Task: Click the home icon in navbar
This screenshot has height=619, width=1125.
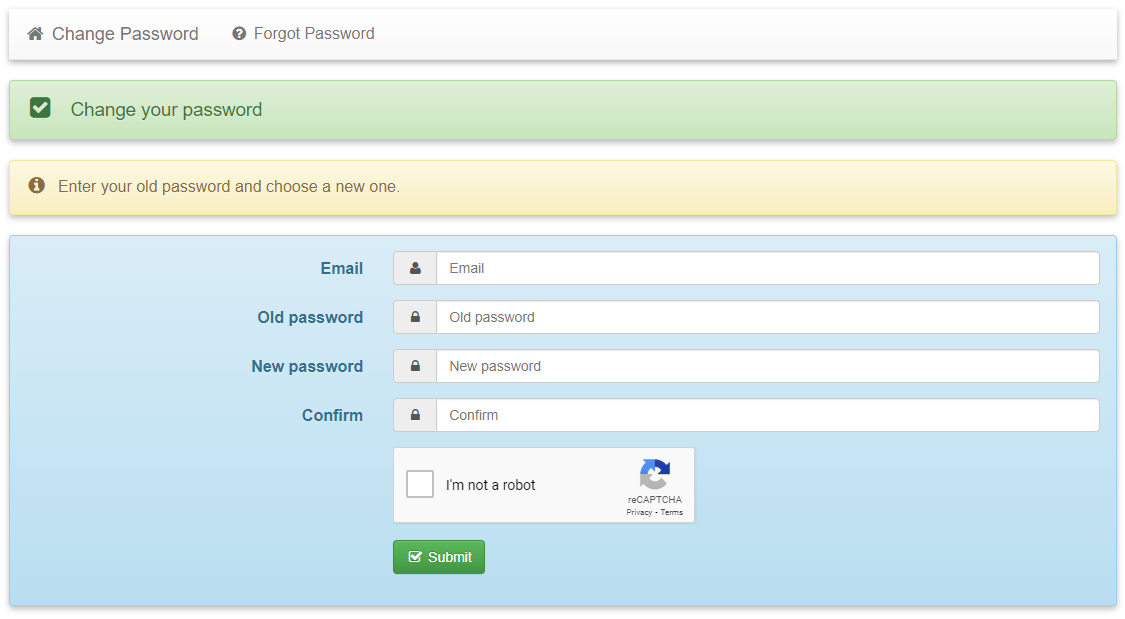Action: (35, 34)
